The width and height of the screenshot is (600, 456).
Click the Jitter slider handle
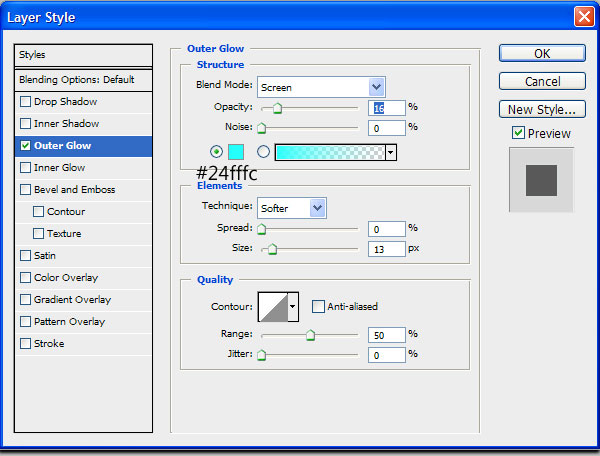click(x=262, y=355)
